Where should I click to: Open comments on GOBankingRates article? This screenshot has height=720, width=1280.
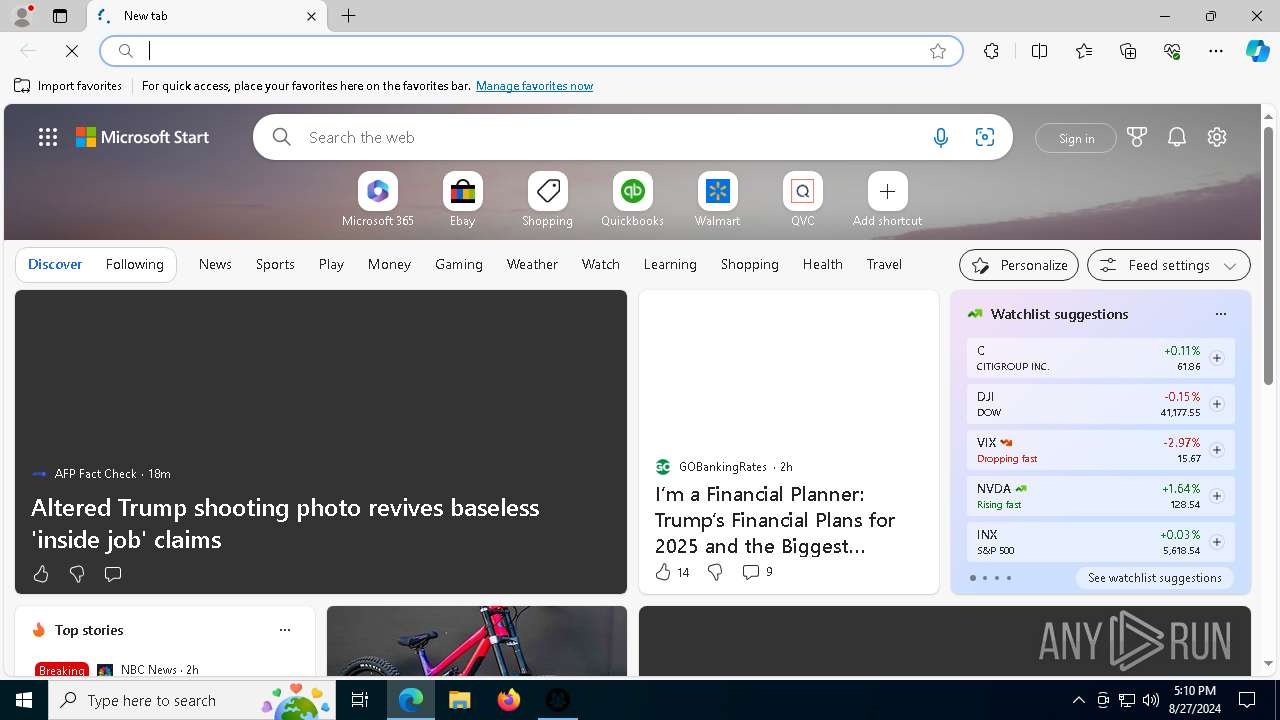757,572
